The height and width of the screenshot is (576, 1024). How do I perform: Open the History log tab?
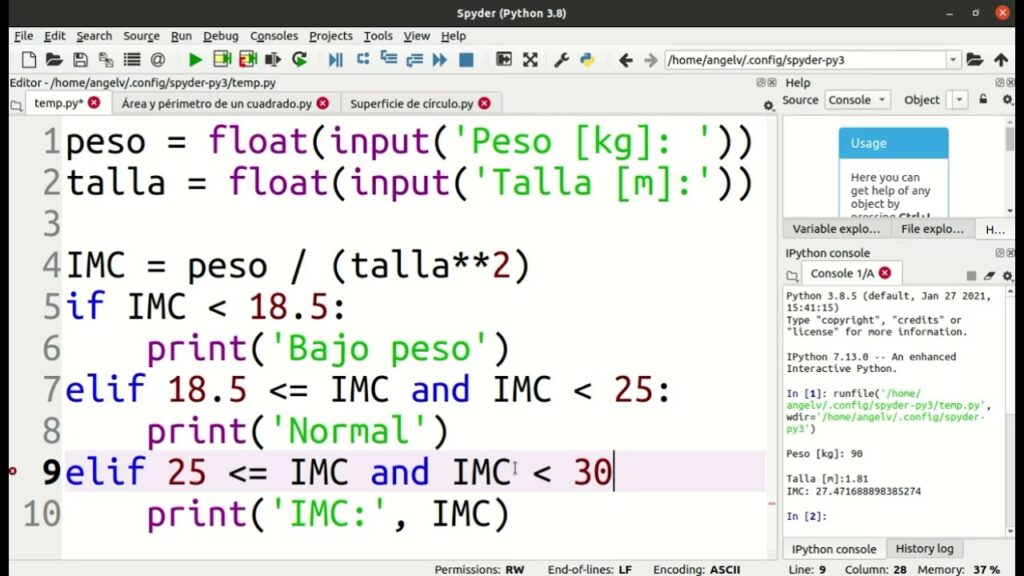(923, 549)
